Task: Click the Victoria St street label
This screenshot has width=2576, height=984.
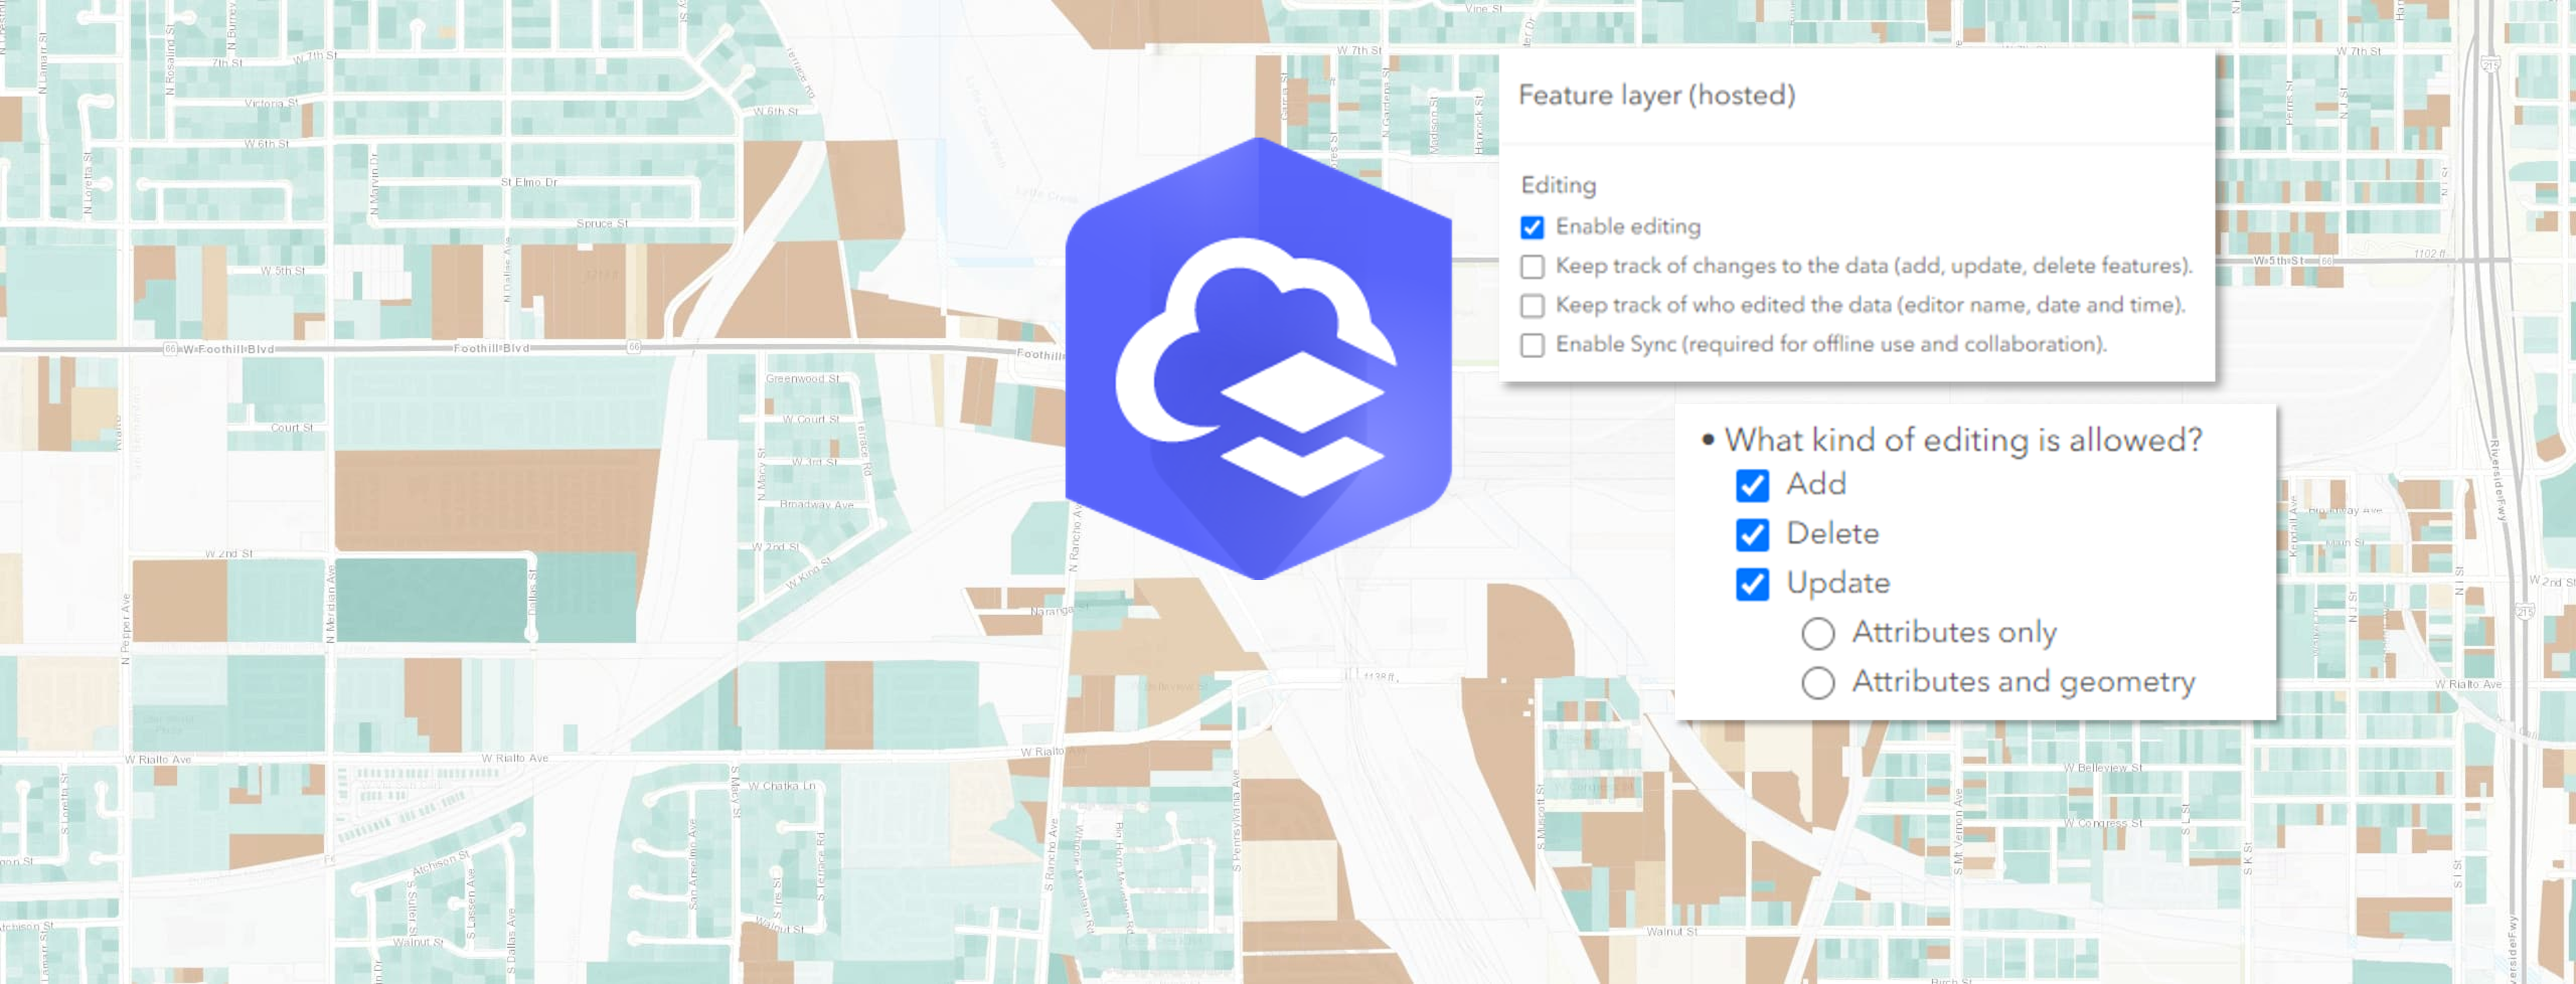Action: 271,103
